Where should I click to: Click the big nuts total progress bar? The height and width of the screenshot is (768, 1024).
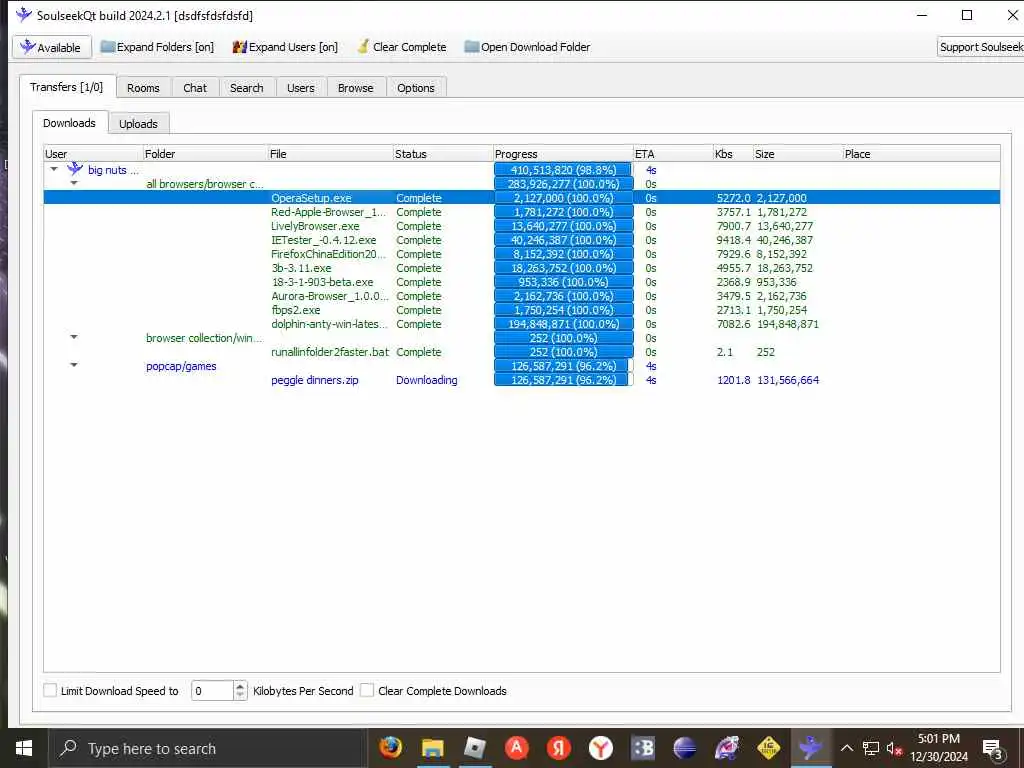tap(564, 170)
